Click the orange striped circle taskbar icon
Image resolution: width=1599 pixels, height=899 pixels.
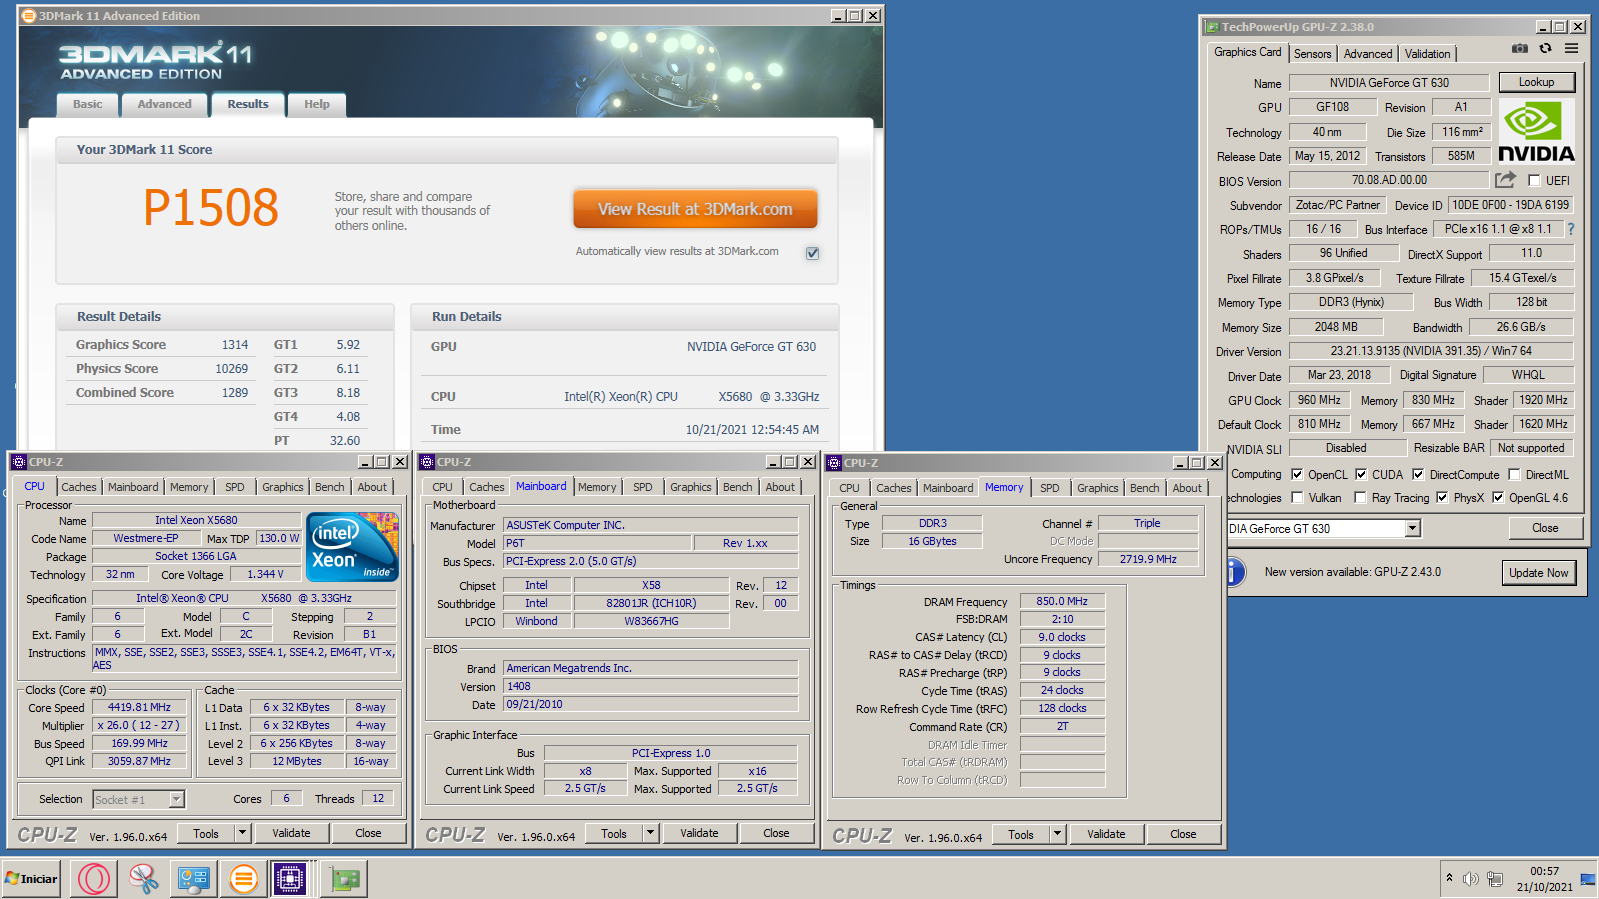243,879
